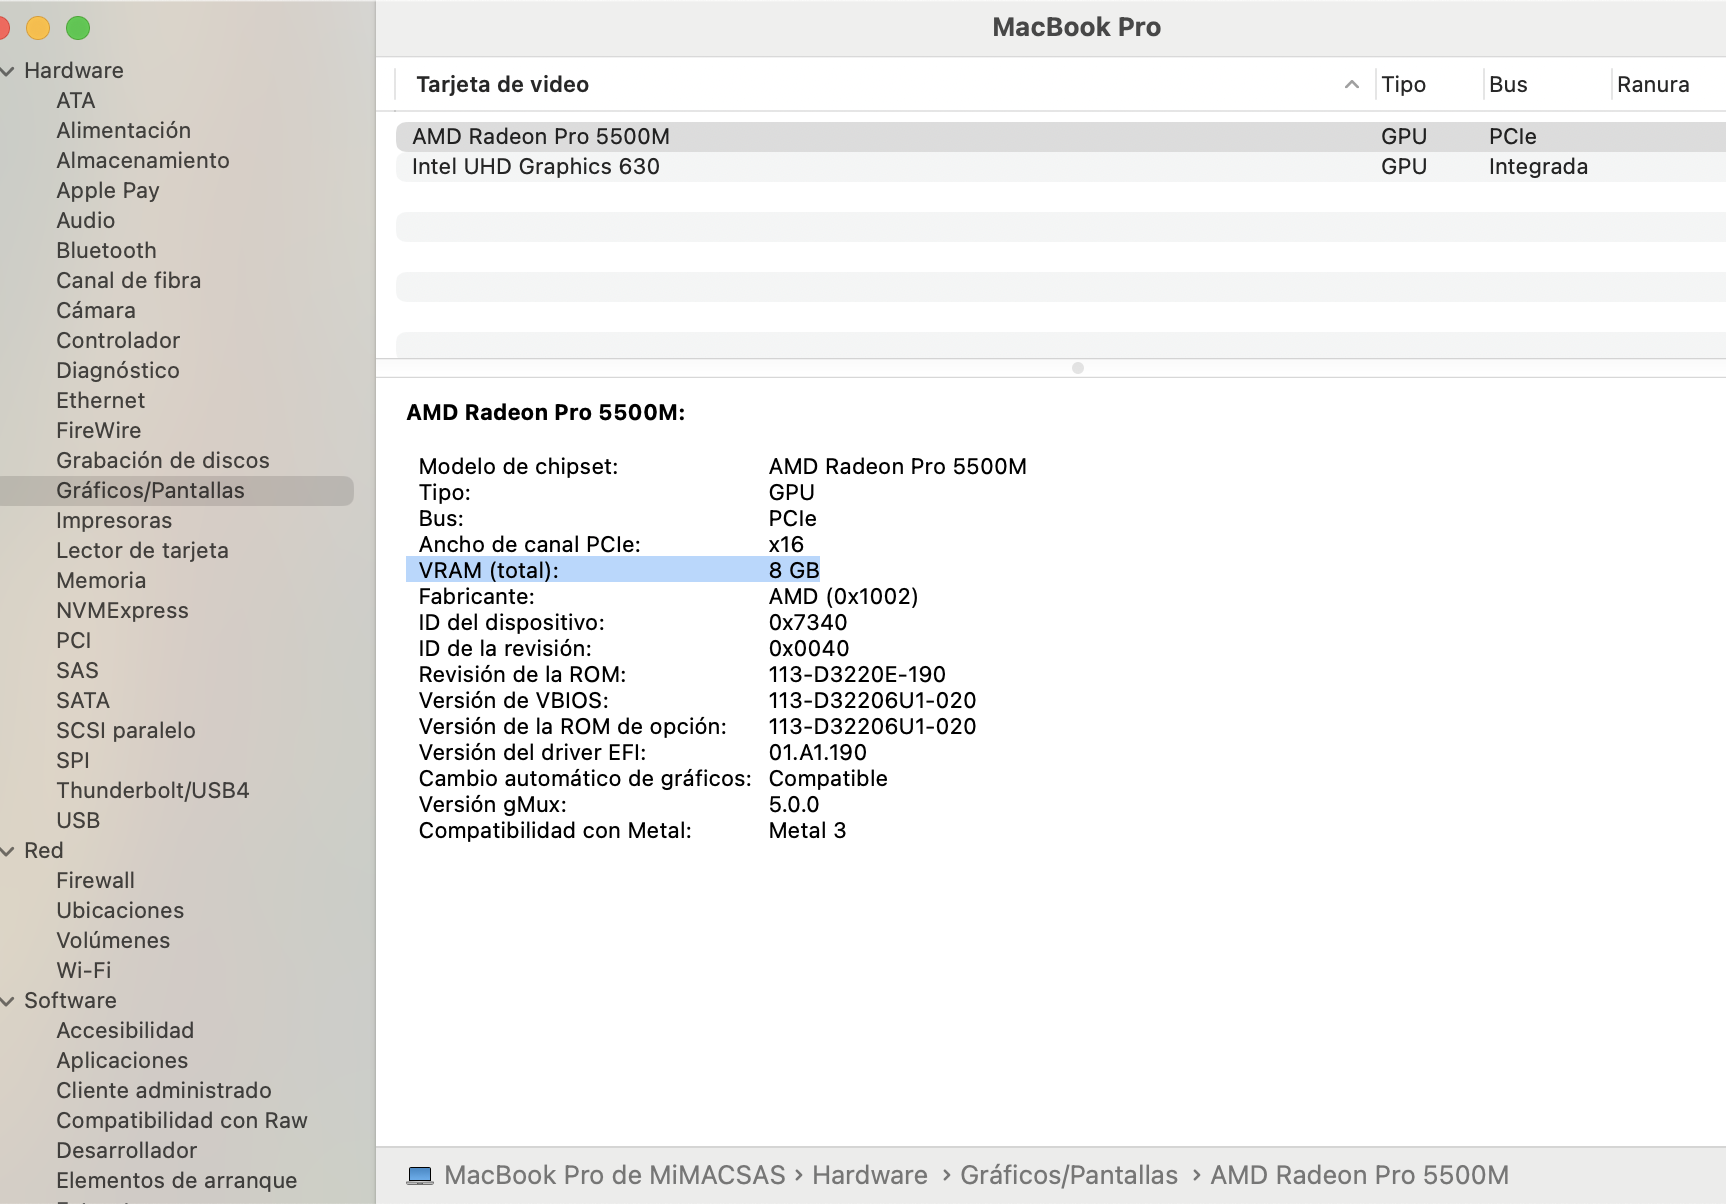Select Grabación de discos item
Viewport: 1726px width, 1204px height.
(163, 461)
